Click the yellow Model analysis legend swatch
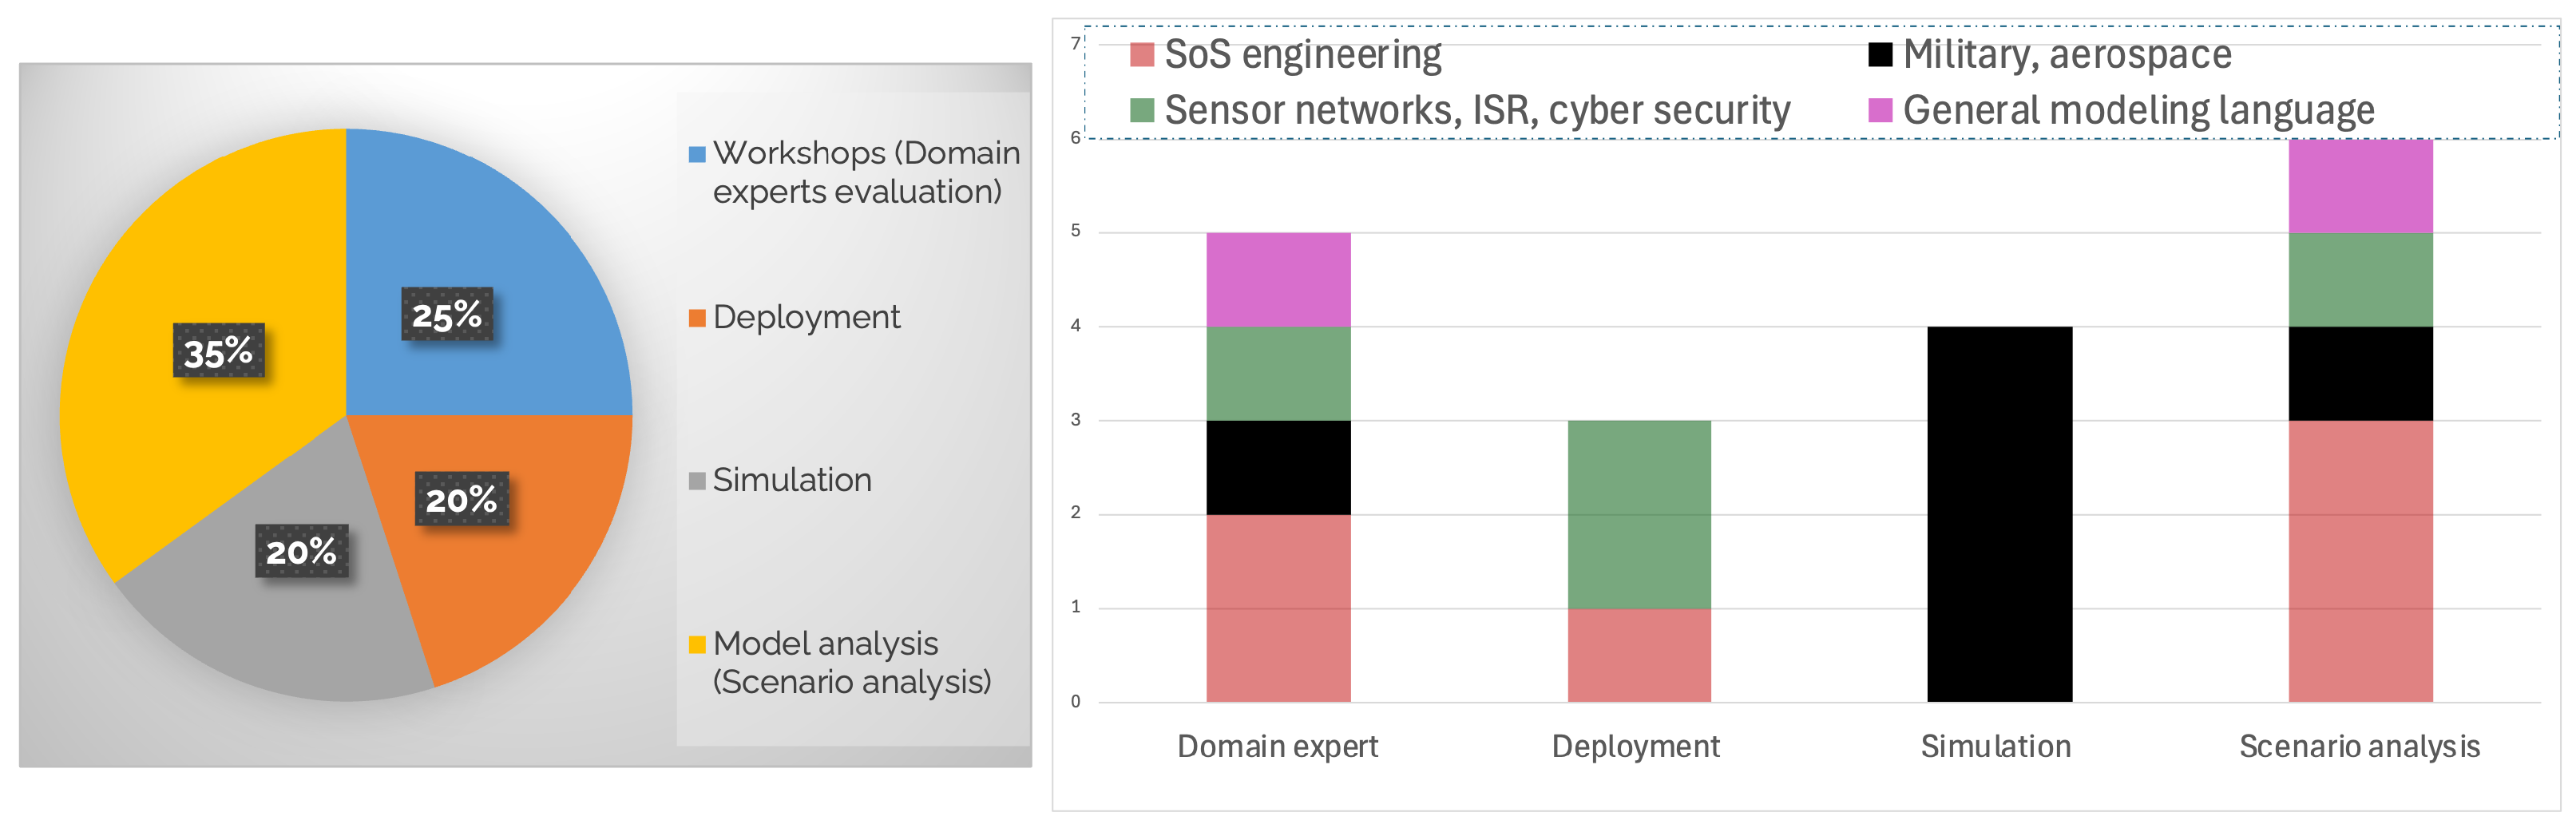 697,645
